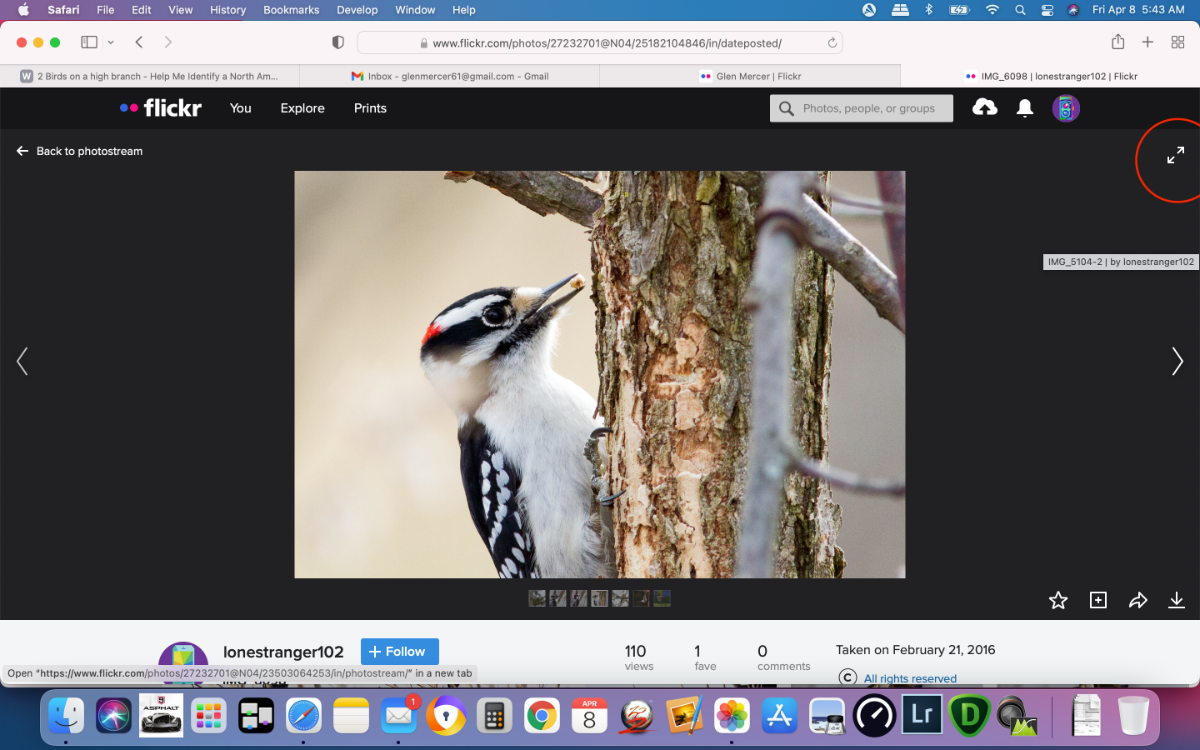Image resolution: width=1200 pixels, height=750 pixels.
Task: Switch to the Gmail Inbox tab
Action: pos(450,76)
